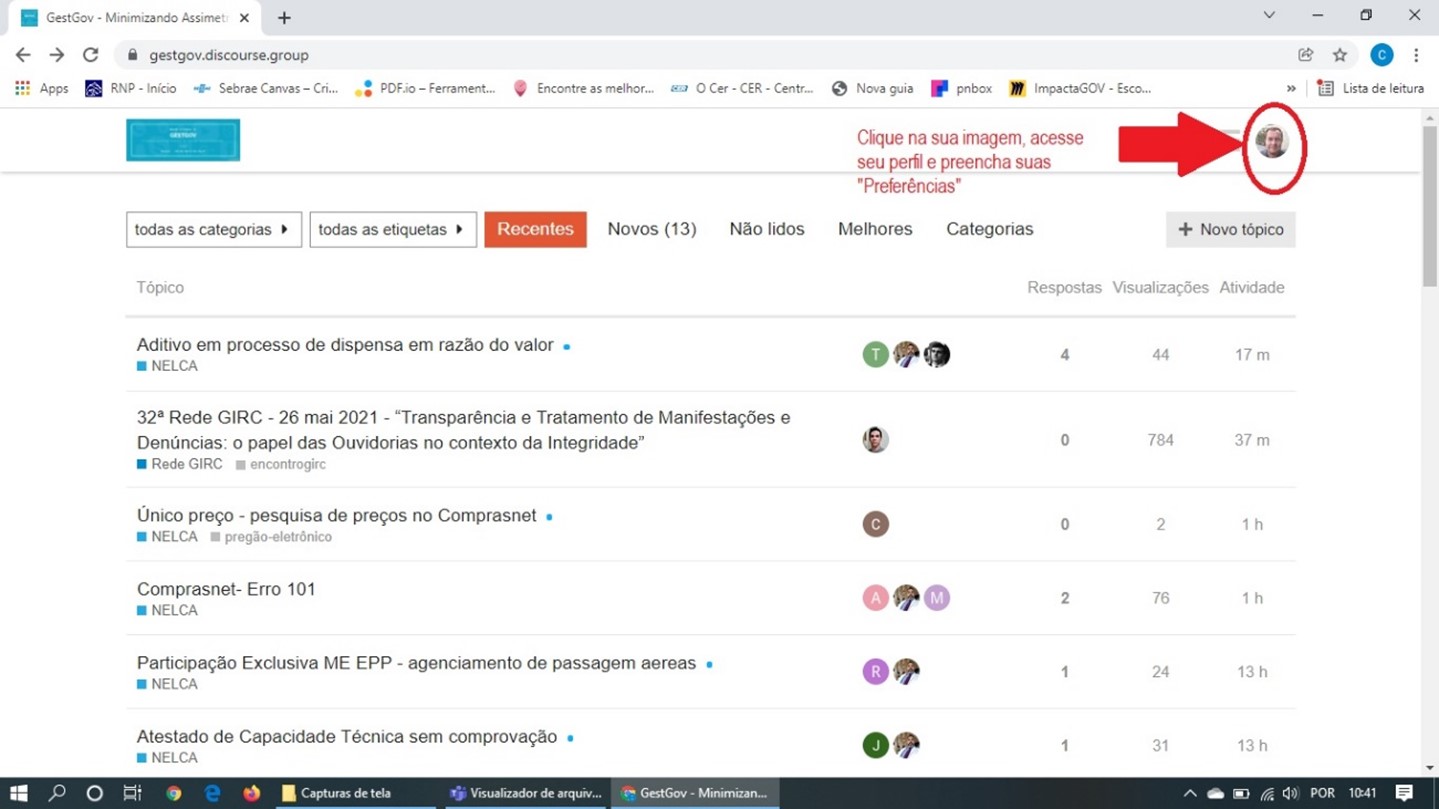Bookmark this page with the star icon
Viewport: 1439px width, 809px height.
coord(1340,55)
